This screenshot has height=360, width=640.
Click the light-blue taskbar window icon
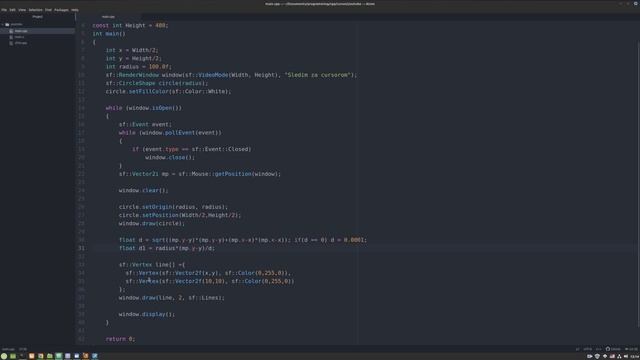94,356
